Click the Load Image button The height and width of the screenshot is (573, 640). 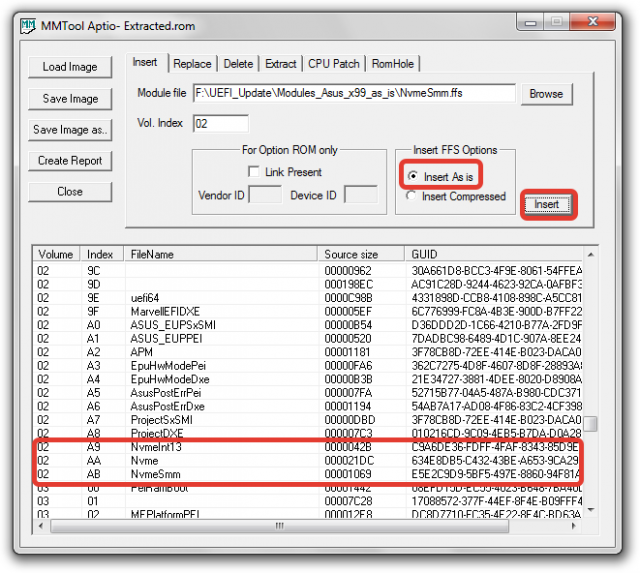pyautogui.click(x=70, y=67)
